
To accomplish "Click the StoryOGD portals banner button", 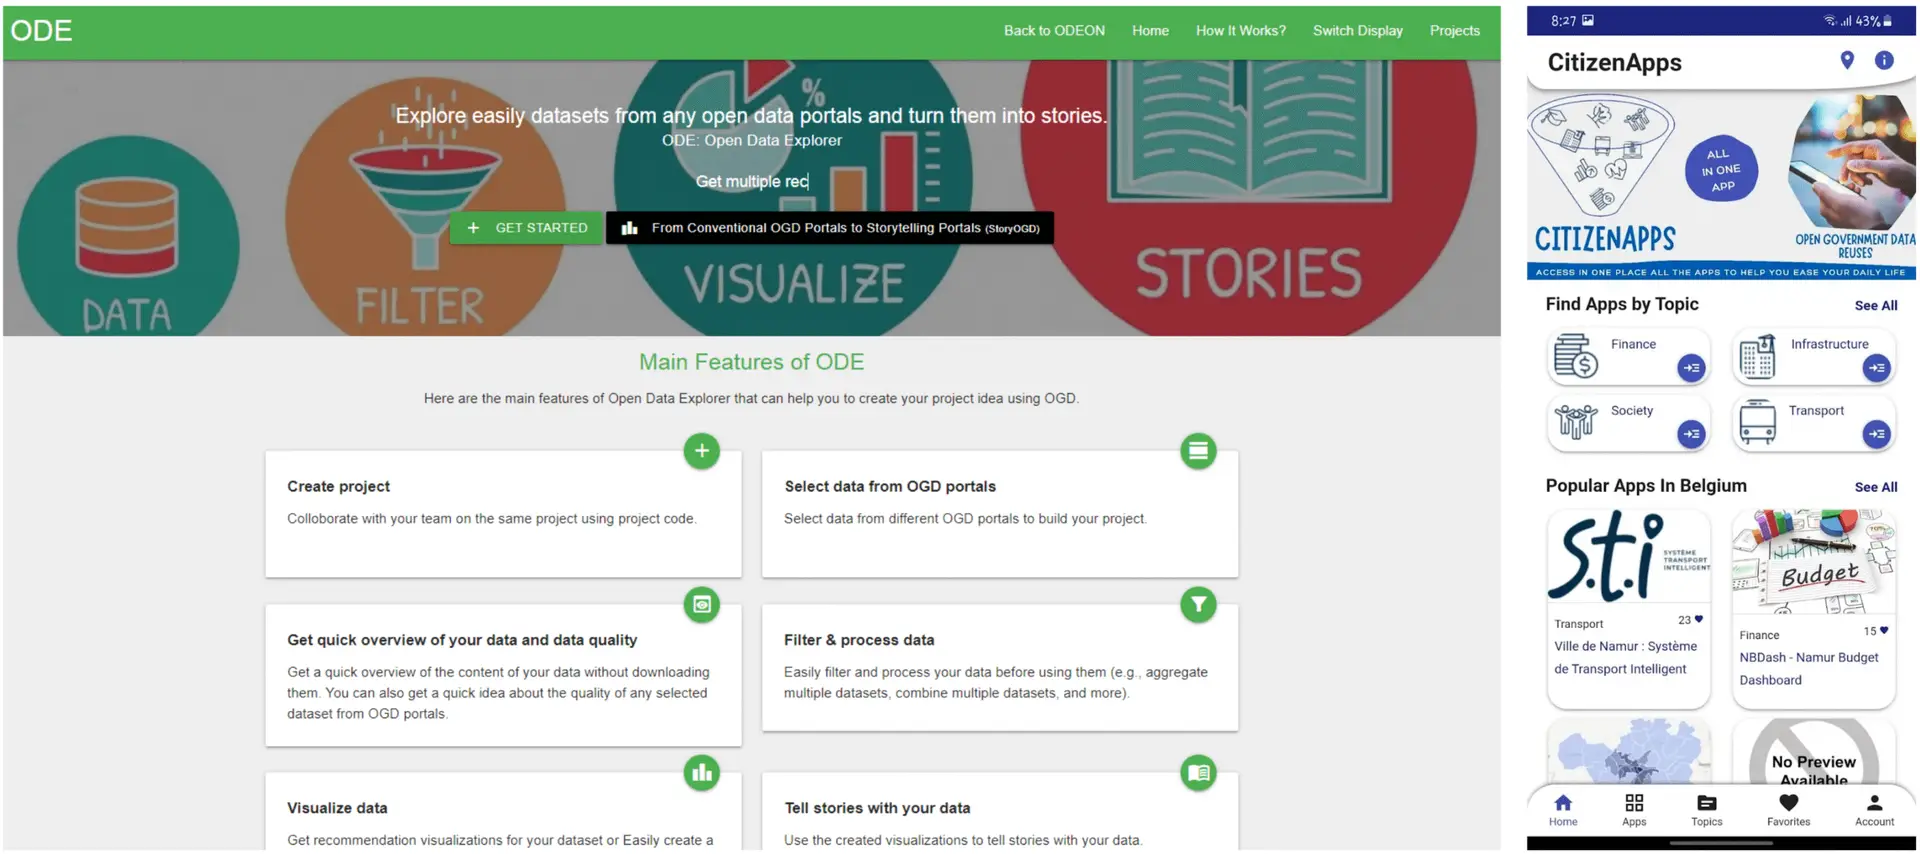I will click(x=830, y=228).
